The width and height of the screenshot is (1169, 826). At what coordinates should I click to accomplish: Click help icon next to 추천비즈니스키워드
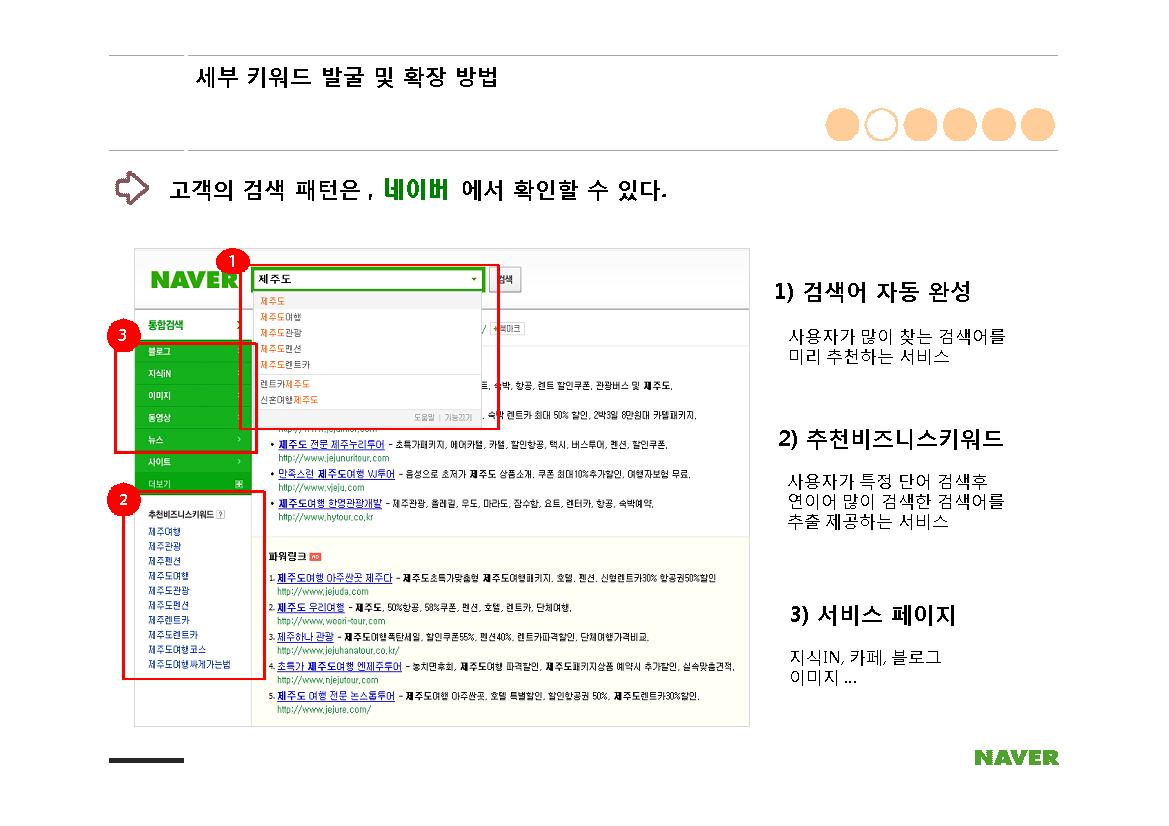click(x=221, y=514)
